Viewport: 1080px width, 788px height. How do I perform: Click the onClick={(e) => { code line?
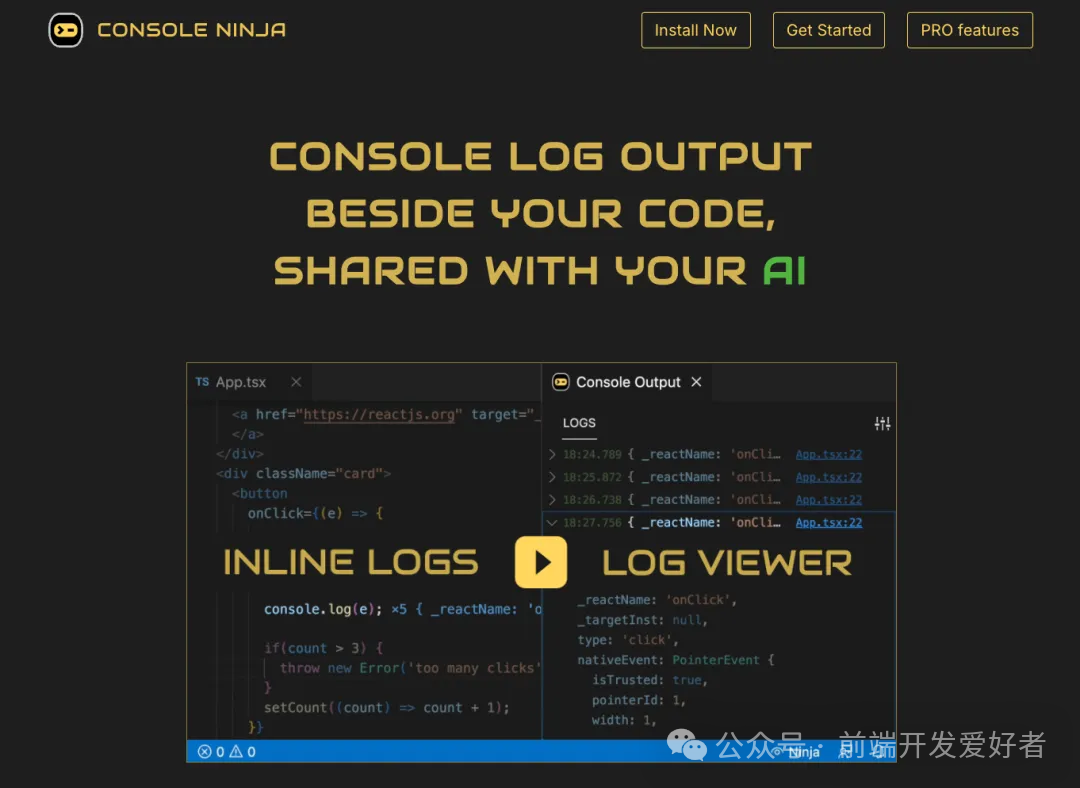pos(315,514)
